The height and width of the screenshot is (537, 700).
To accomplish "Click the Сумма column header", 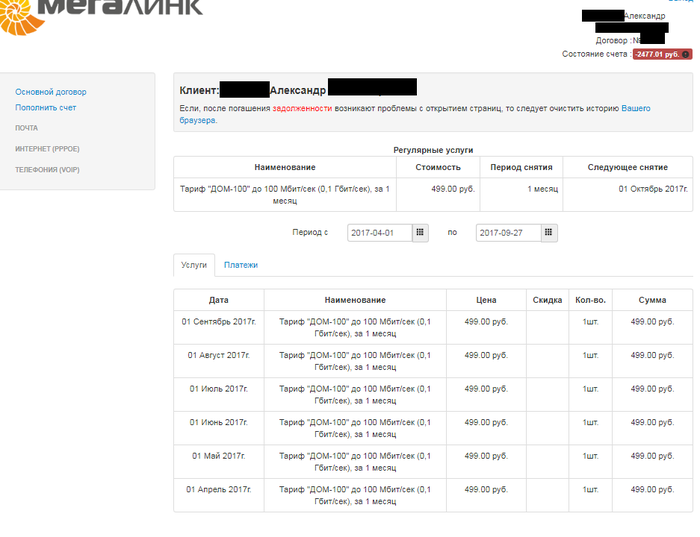I will coord(651,300).
